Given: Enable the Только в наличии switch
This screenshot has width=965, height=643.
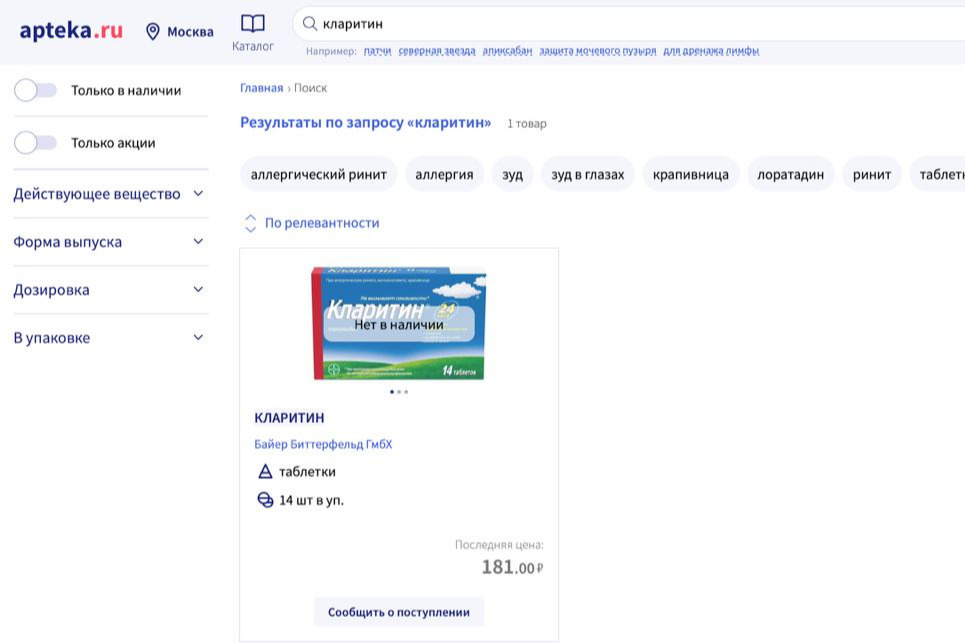Looking at the screenshot, I should tap(35, 90).
